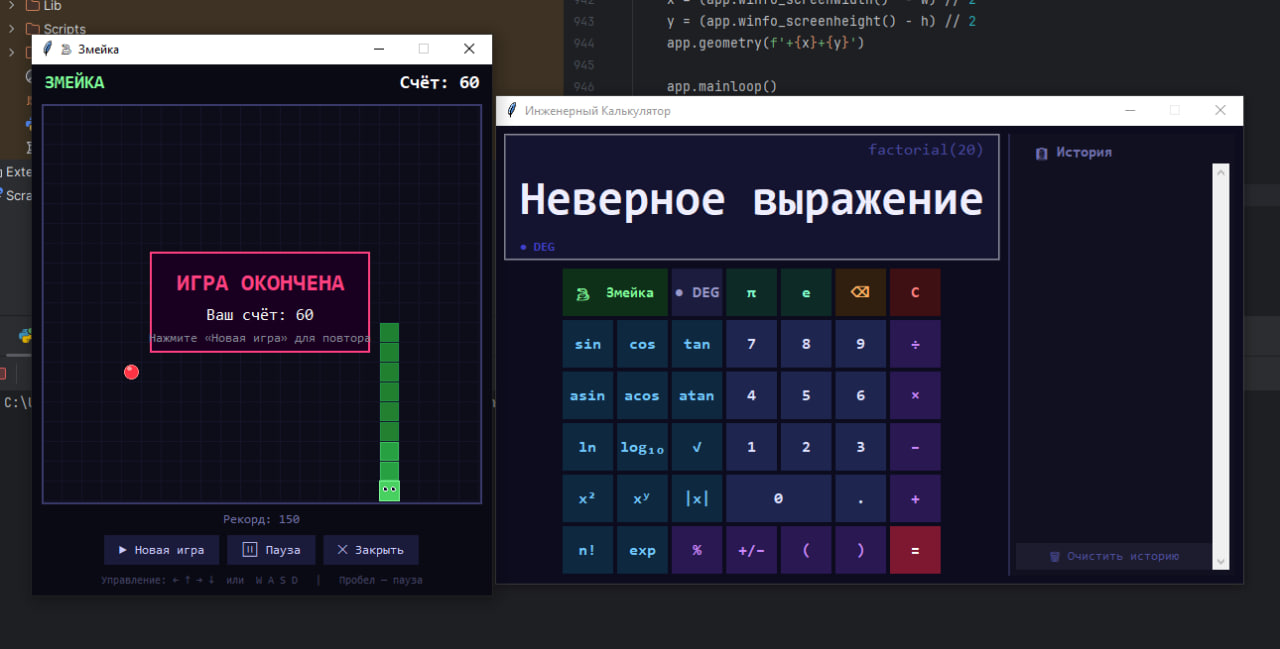
Task: Insert the π constant in the calculator
Action: (751, 292)
